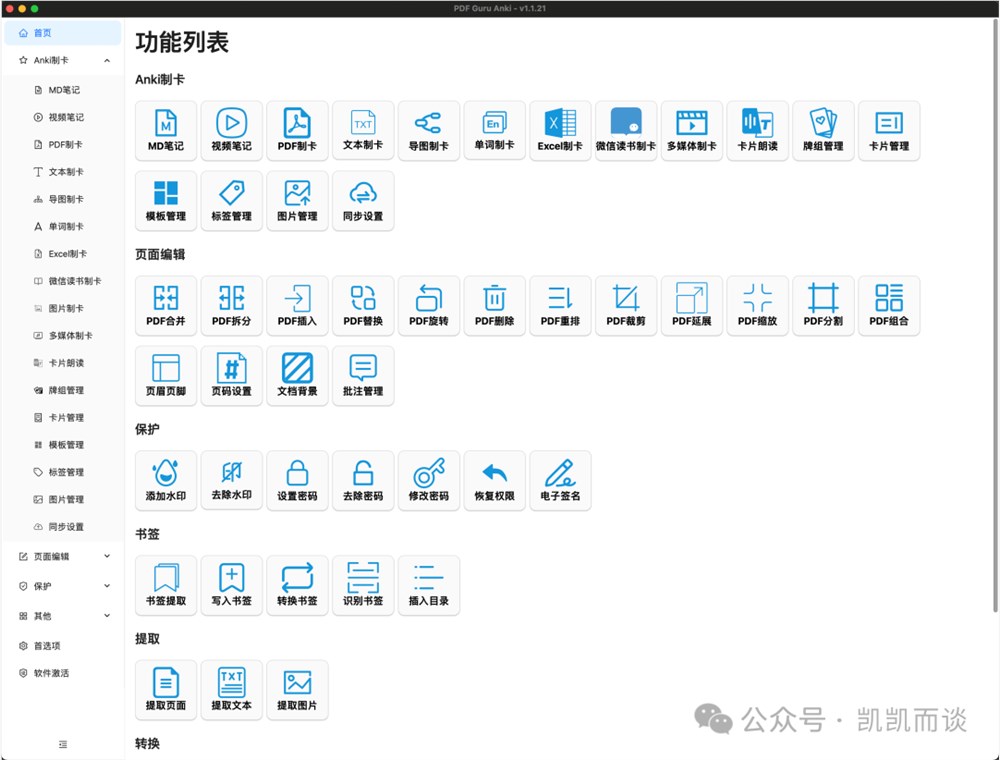Open the 导图制卡 card in the feature grid

[429, 131]
